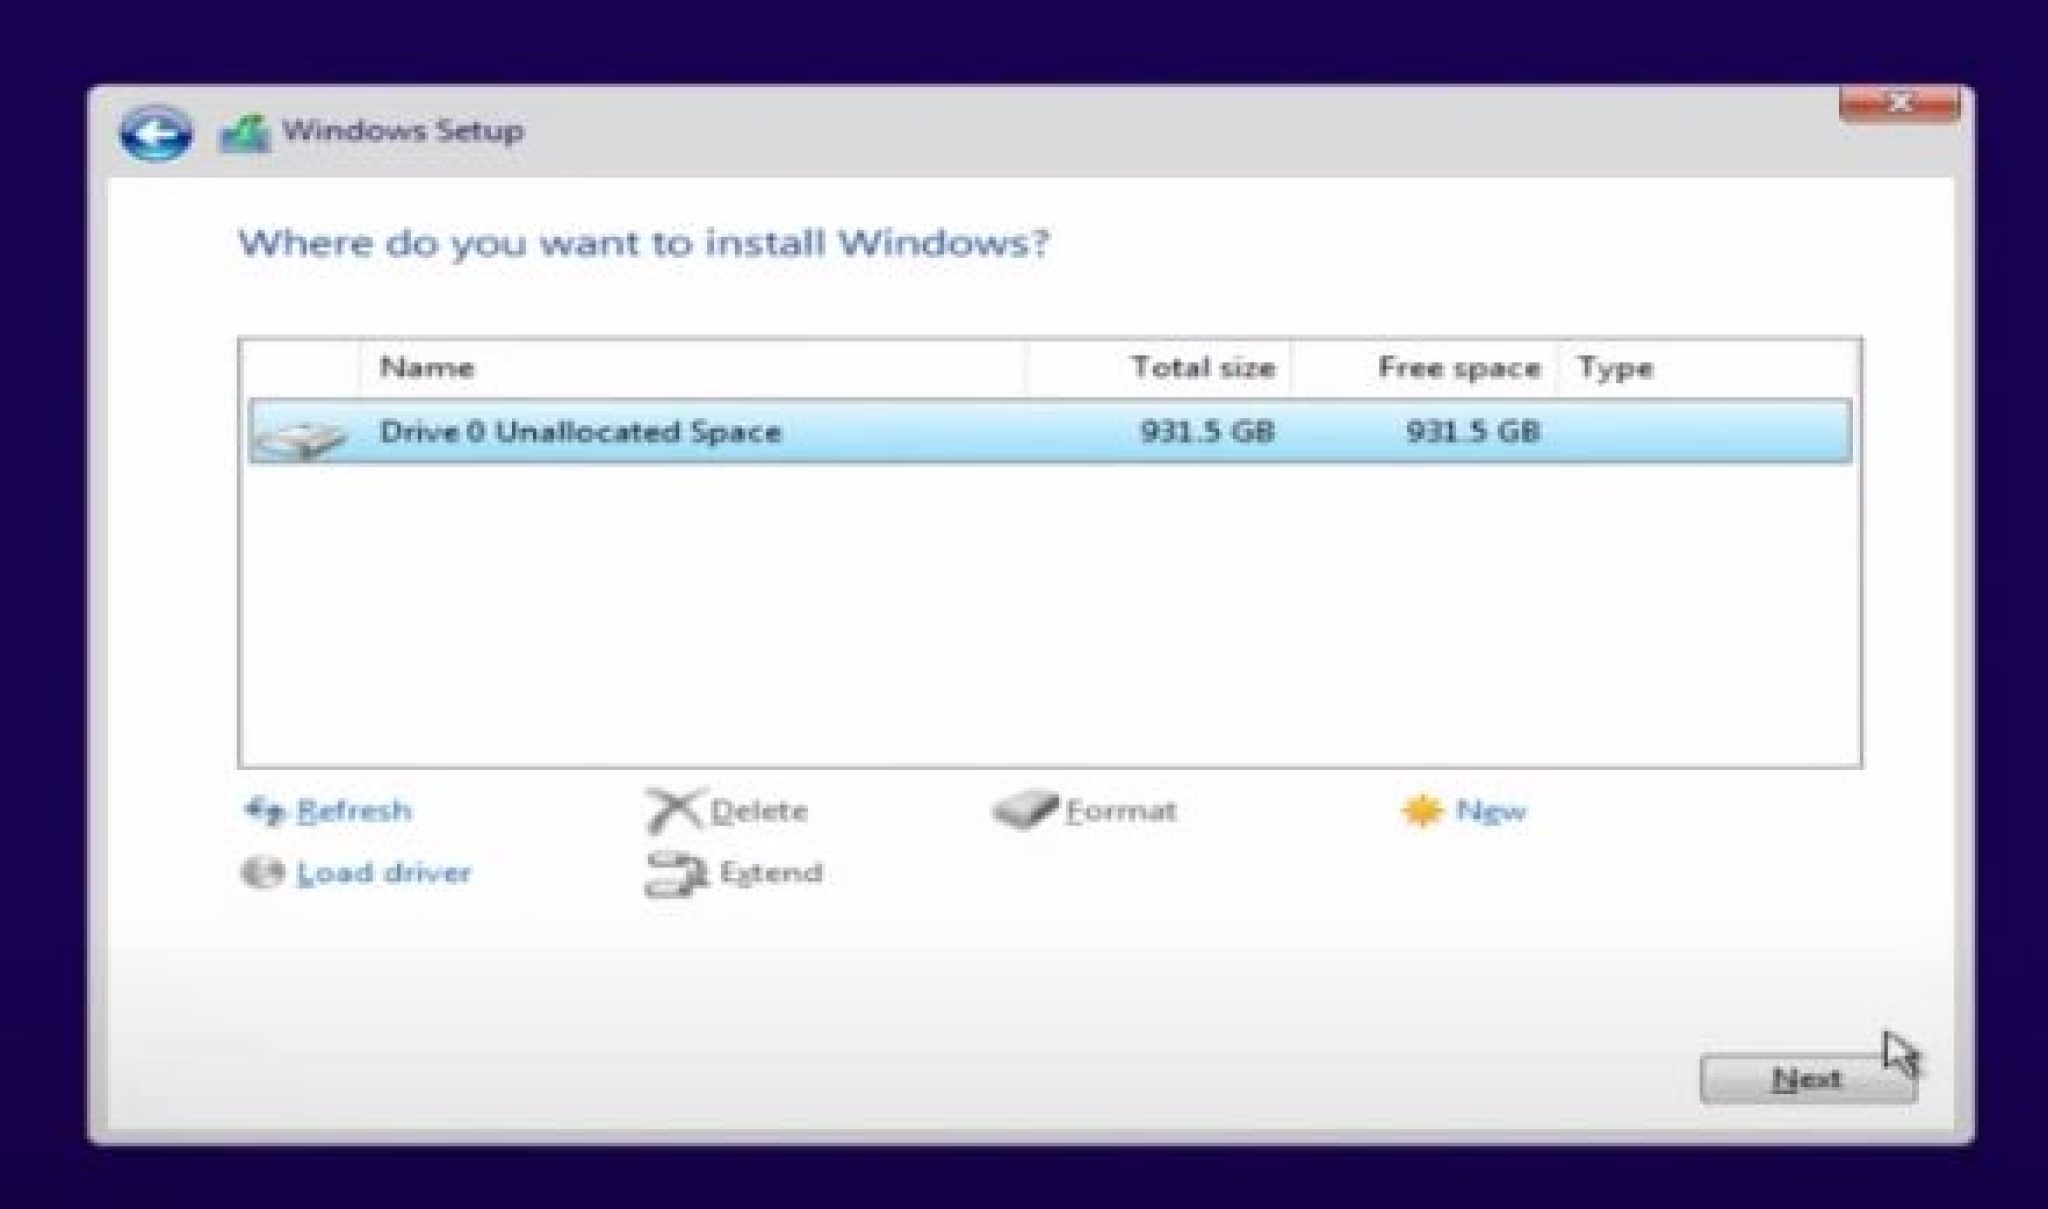Screen dimensions: 2048x1209
Task: Click the blue back arrow button
Action: tap(155, 133)
